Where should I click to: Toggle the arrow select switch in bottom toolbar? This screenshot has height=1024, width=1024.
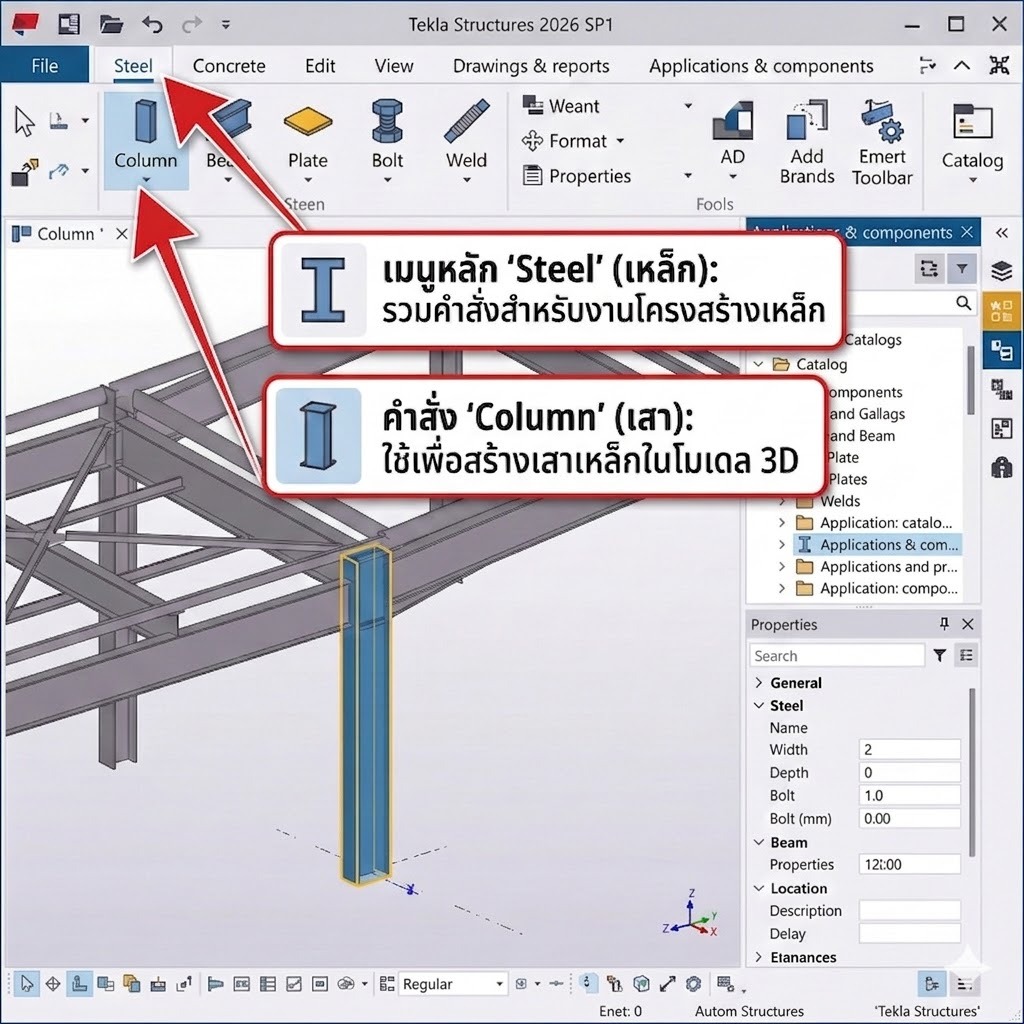click(x=27, y=984)
